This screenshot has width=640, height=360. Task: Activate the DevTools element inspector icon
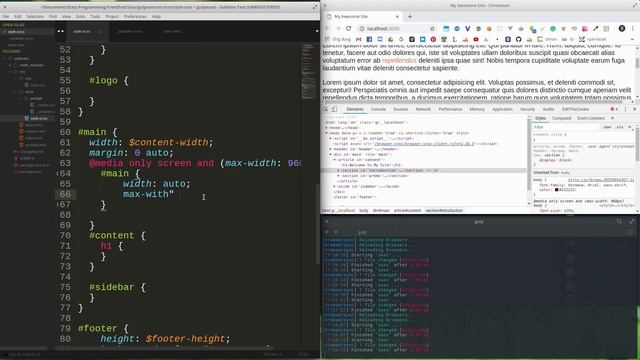(326, 109)
